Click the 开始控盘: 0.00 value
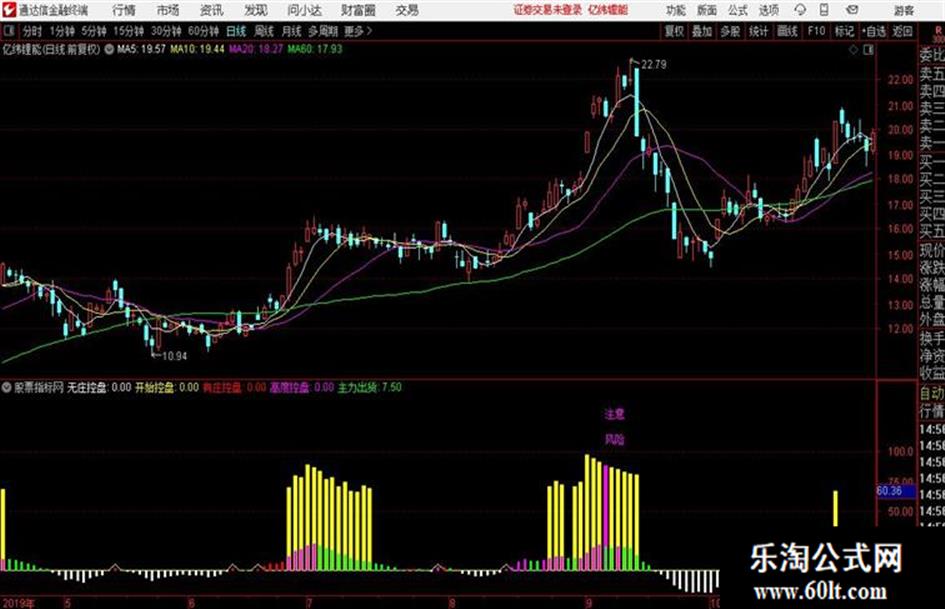 click(166, 387)
